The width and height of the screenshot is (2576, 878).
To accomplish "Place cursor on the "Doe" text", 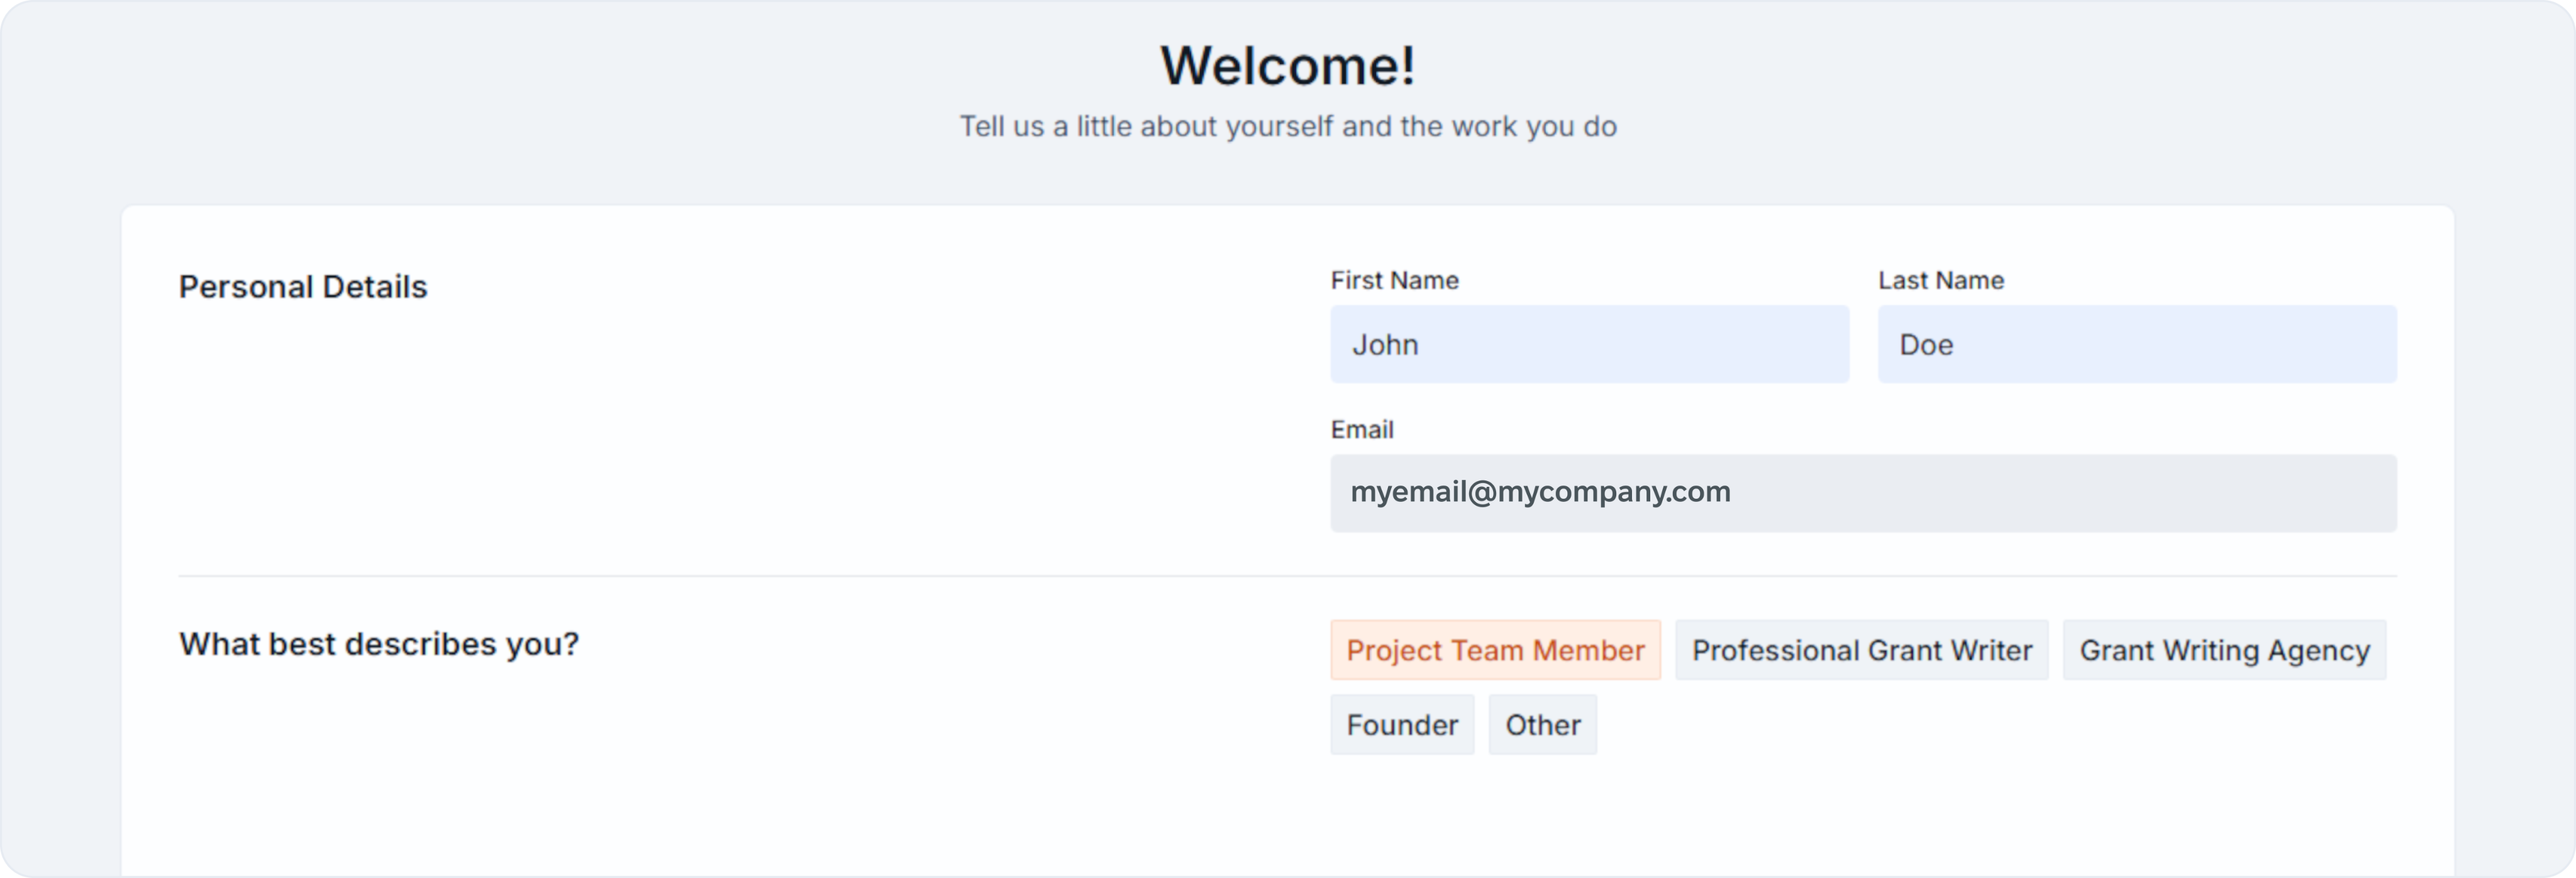I will [1926, 345].
